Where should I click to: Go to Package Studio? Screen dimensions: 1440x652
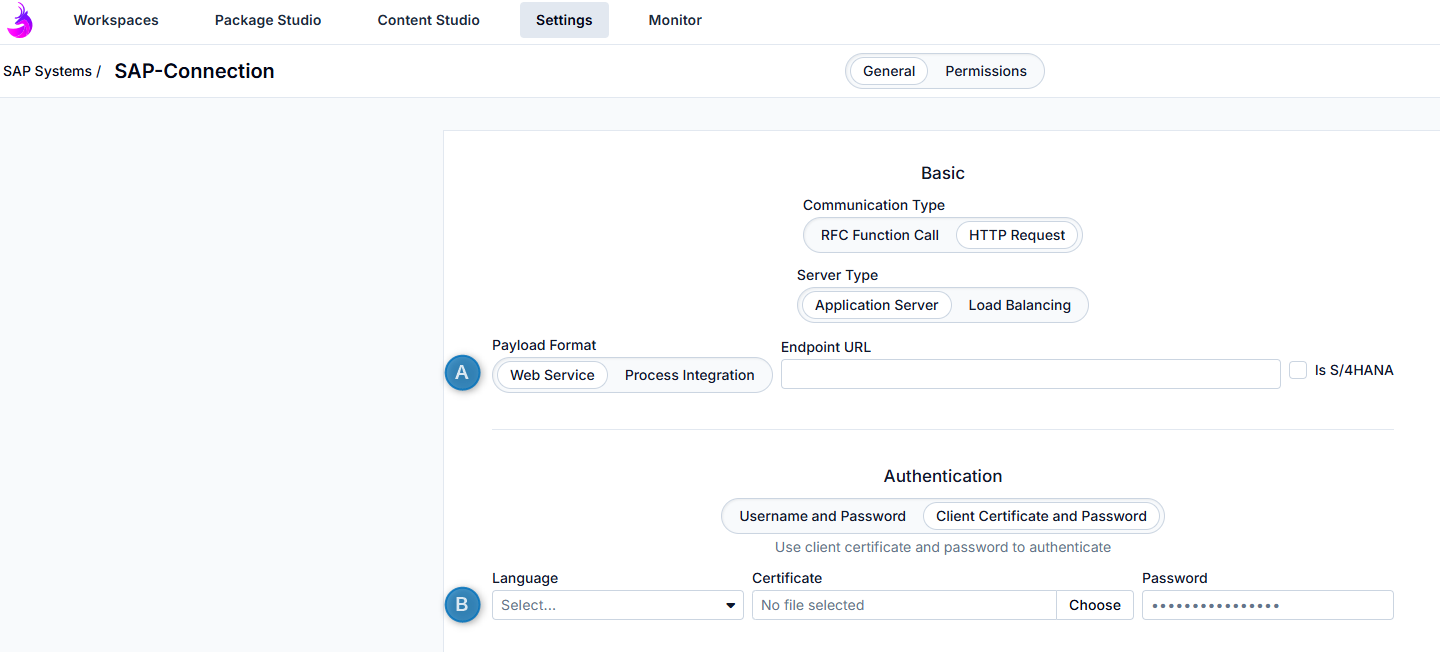click(268, 20)
